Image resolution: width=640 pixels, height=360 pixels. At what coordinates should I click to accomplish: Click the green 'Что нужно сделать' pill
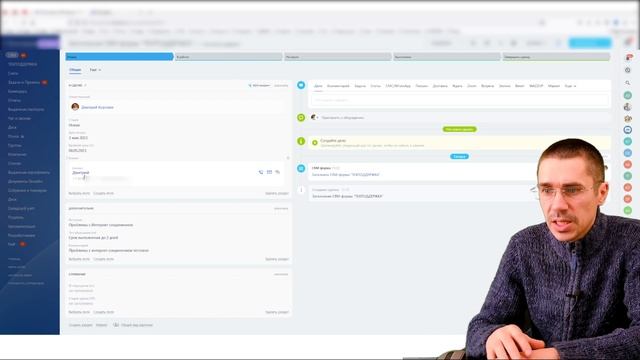(460, 129)
